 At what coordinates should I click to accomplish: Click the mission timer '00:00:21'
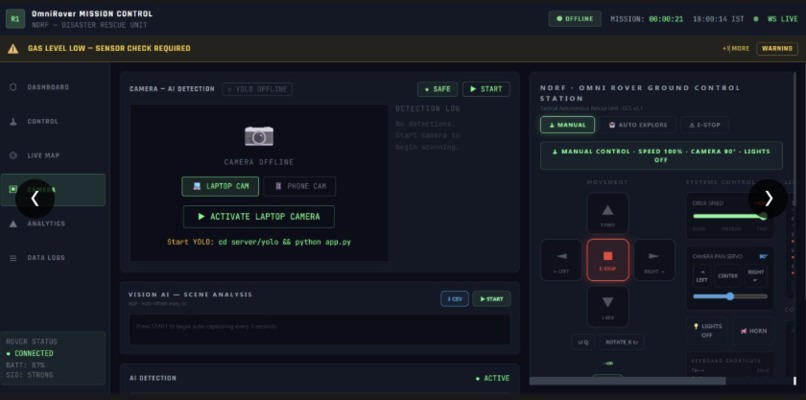point(666,19)
